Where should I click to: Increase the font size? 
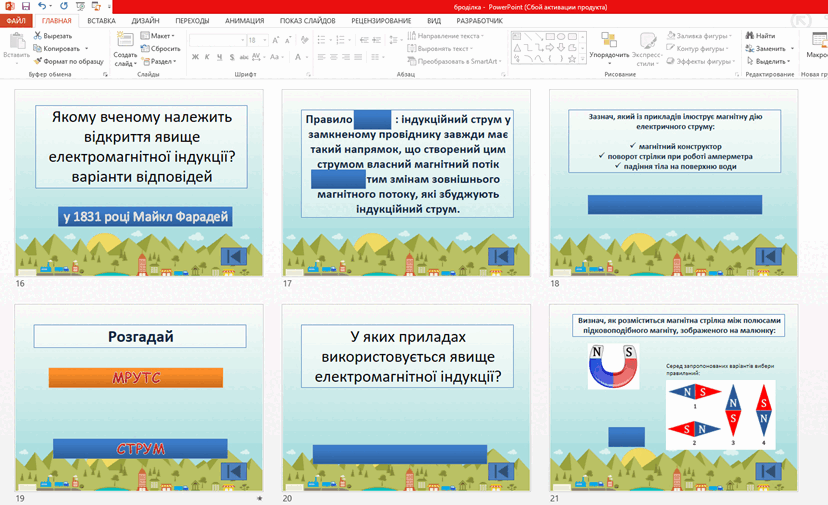(x=276, y=40)
